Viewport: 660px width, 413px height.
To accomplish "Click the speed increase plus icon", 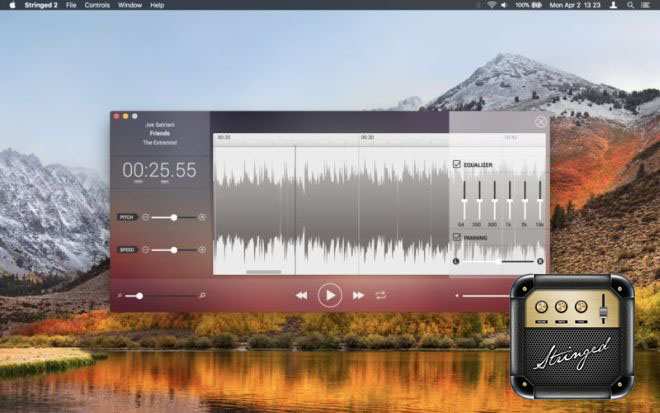I will click(x=202, y=249).
